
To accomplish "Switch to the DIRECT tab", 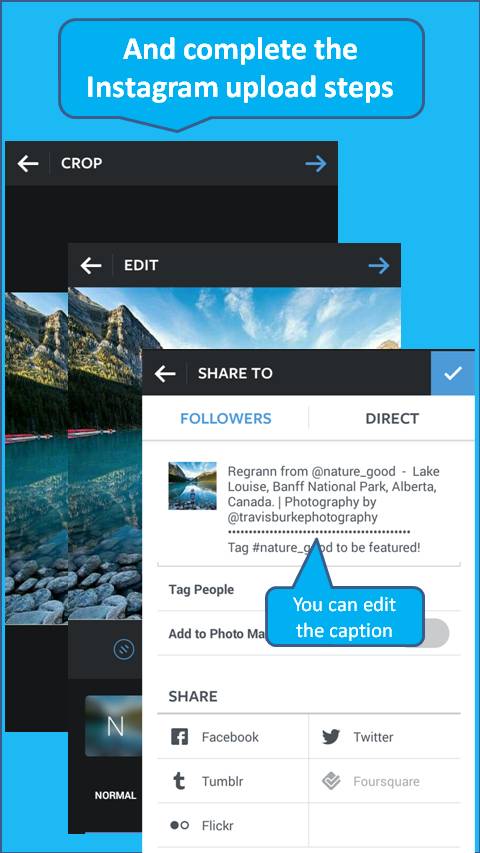I will click(392, 418).
